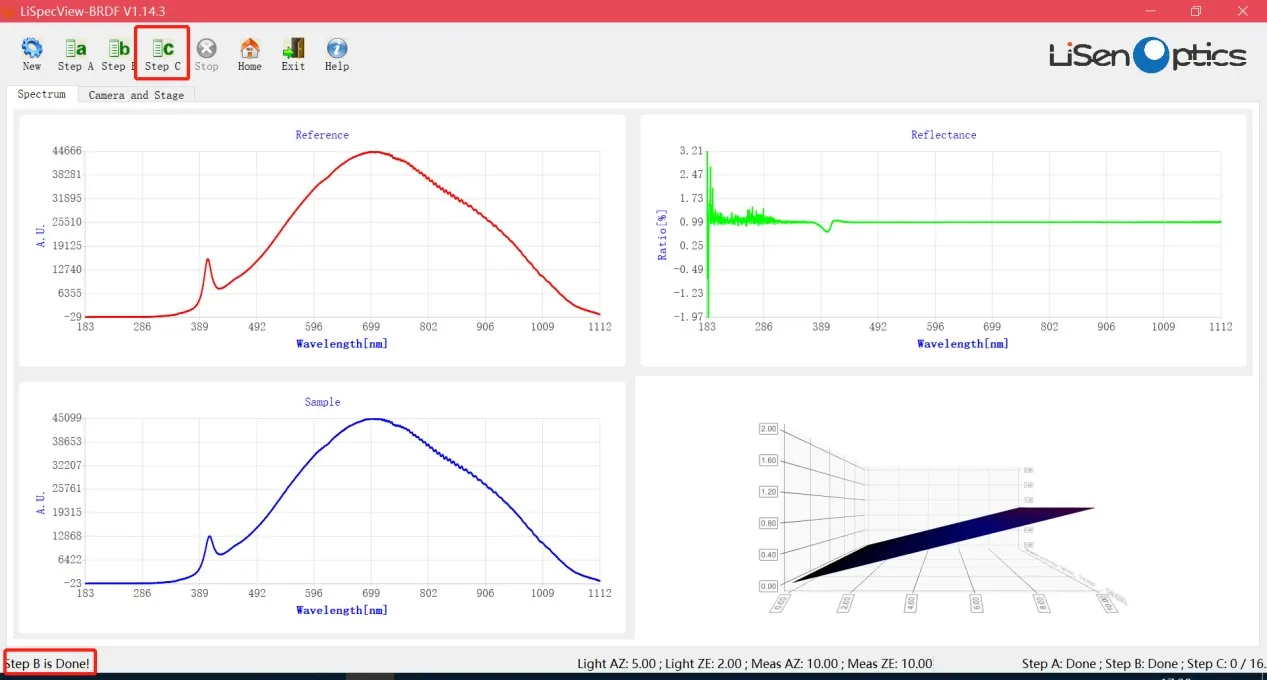The width and height of the screenshot is (1267, 680).
Task: Select the Spectrum tab
Action: (x=41, y=94)
